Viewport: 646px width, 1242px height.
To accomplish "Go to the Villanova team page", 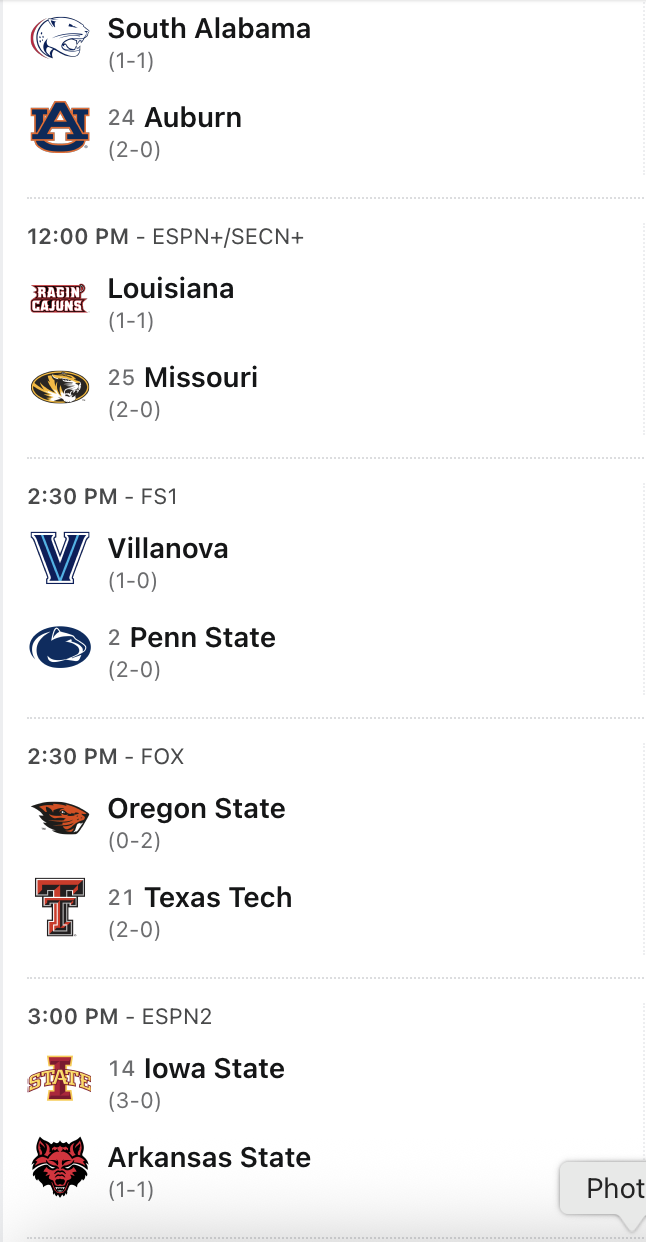I will click(x=168, y=549).
